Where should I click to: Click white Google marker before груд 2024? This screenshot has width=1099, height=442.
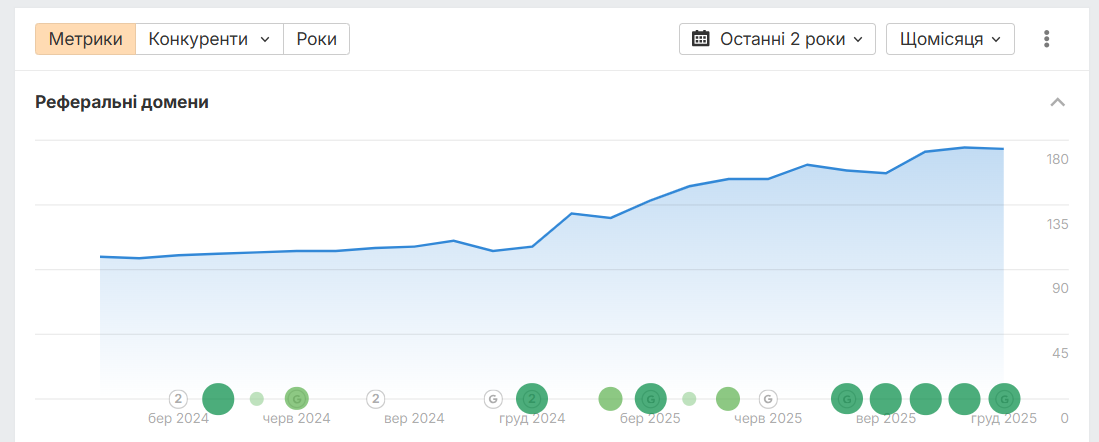click(493, 399)
